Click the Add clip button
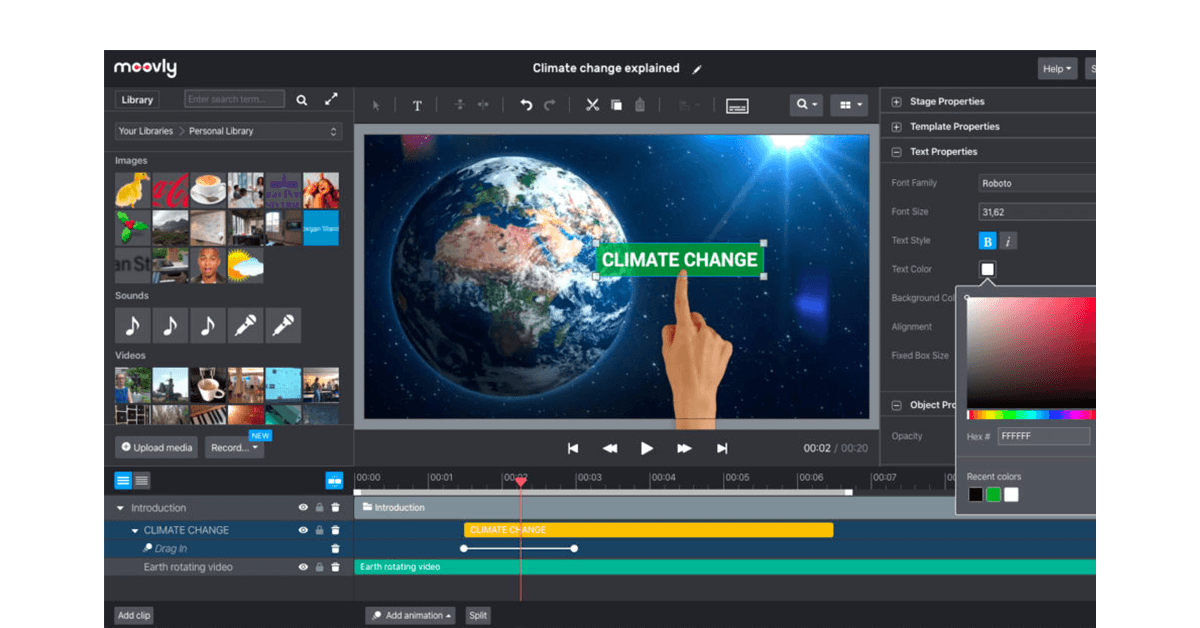 tap(134, 615)
